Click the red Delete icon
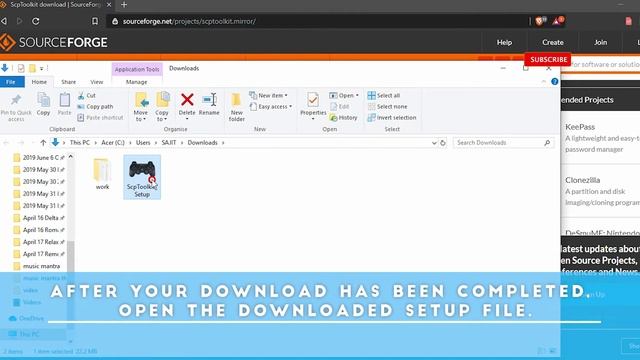Screen dimensions: 640x360 [x=187, y=99]
